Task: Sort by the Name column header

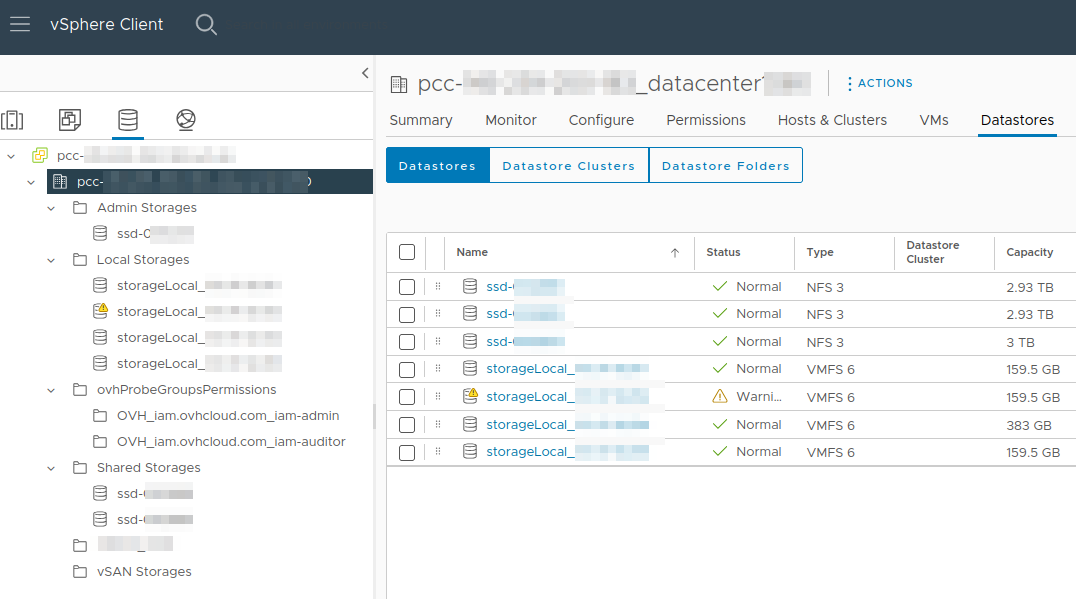Action: point(472,252)
